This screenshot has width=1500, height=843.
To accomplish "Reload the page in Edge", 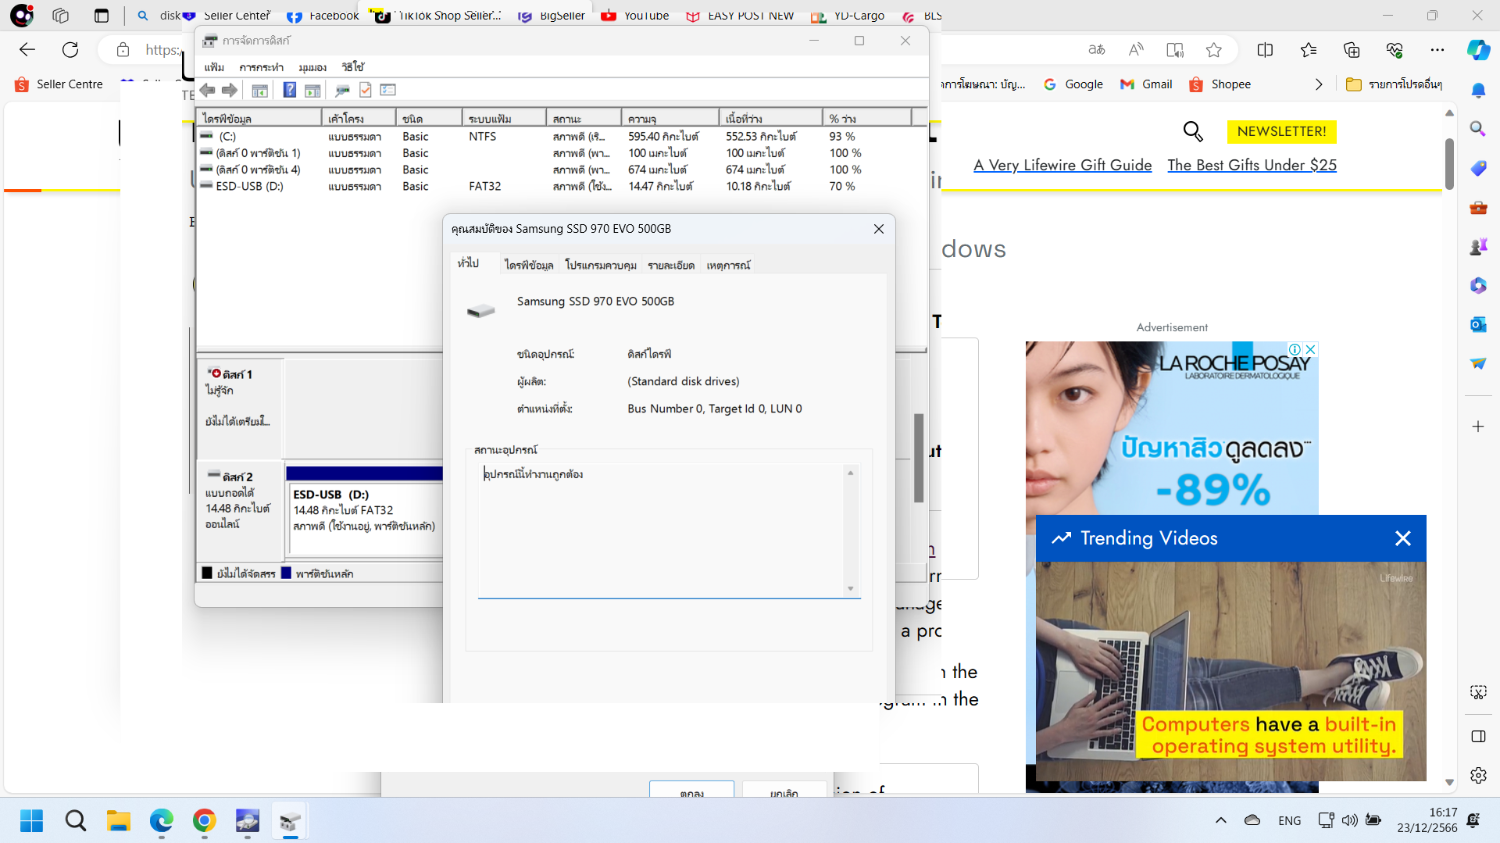I will [70, 49].
